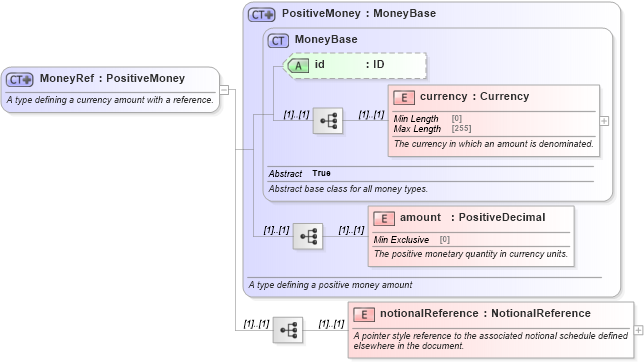Click the 'Max Length' facet row
The height and width of the screenshot is (362, 644).
[x=432, y=129]
